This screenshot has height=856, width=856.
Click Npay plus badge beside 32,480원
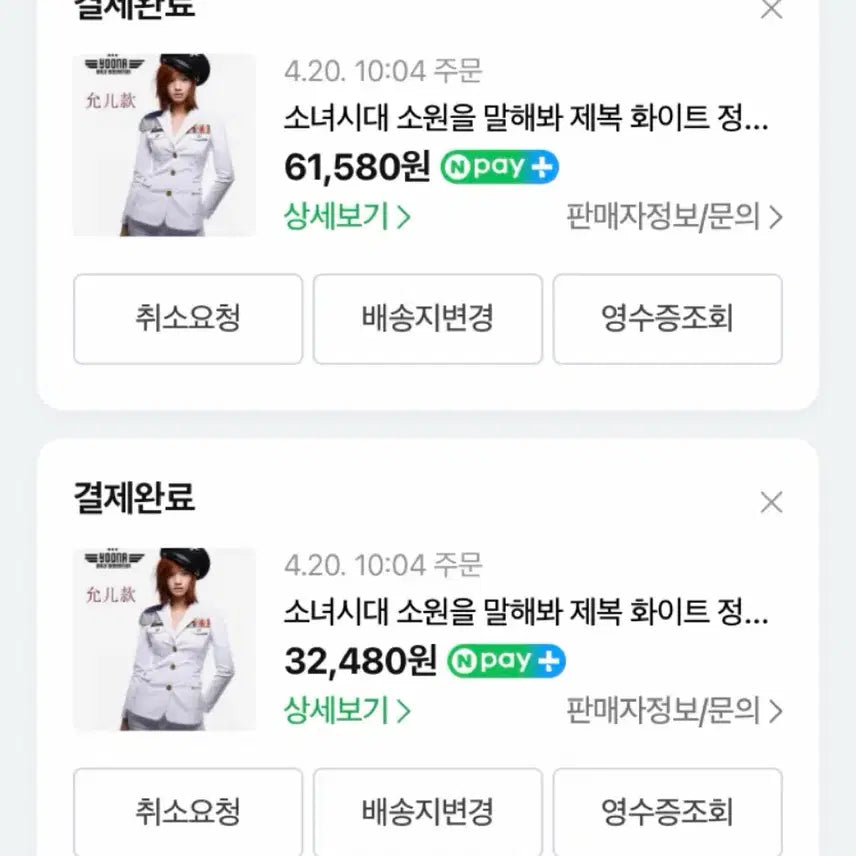point(506,660)
